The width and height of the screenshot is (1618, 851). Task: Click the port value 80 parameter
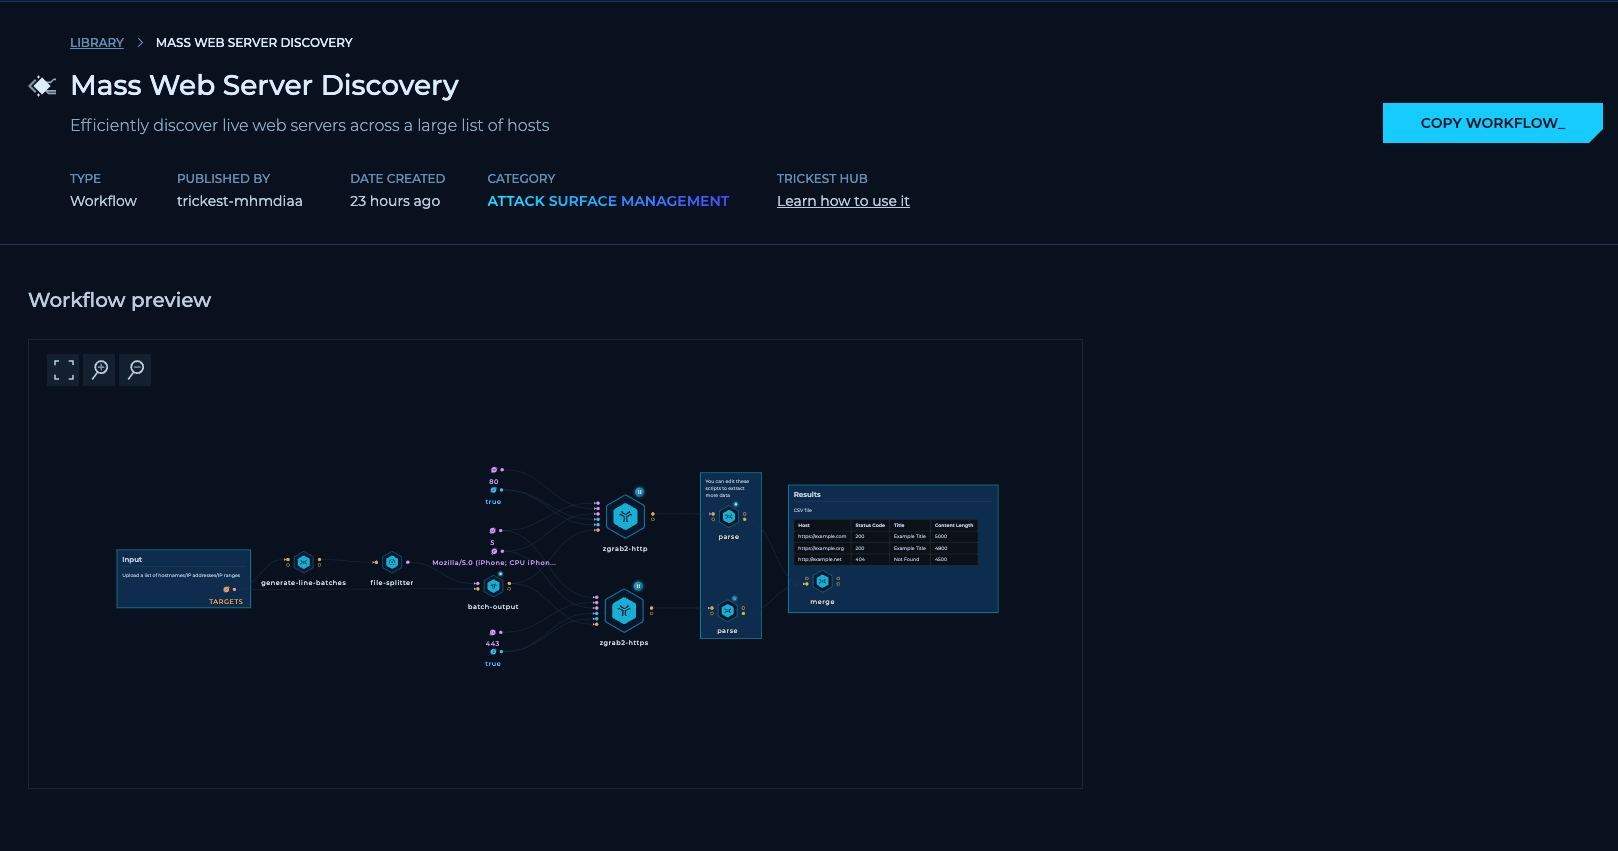(x=493, y=482)
